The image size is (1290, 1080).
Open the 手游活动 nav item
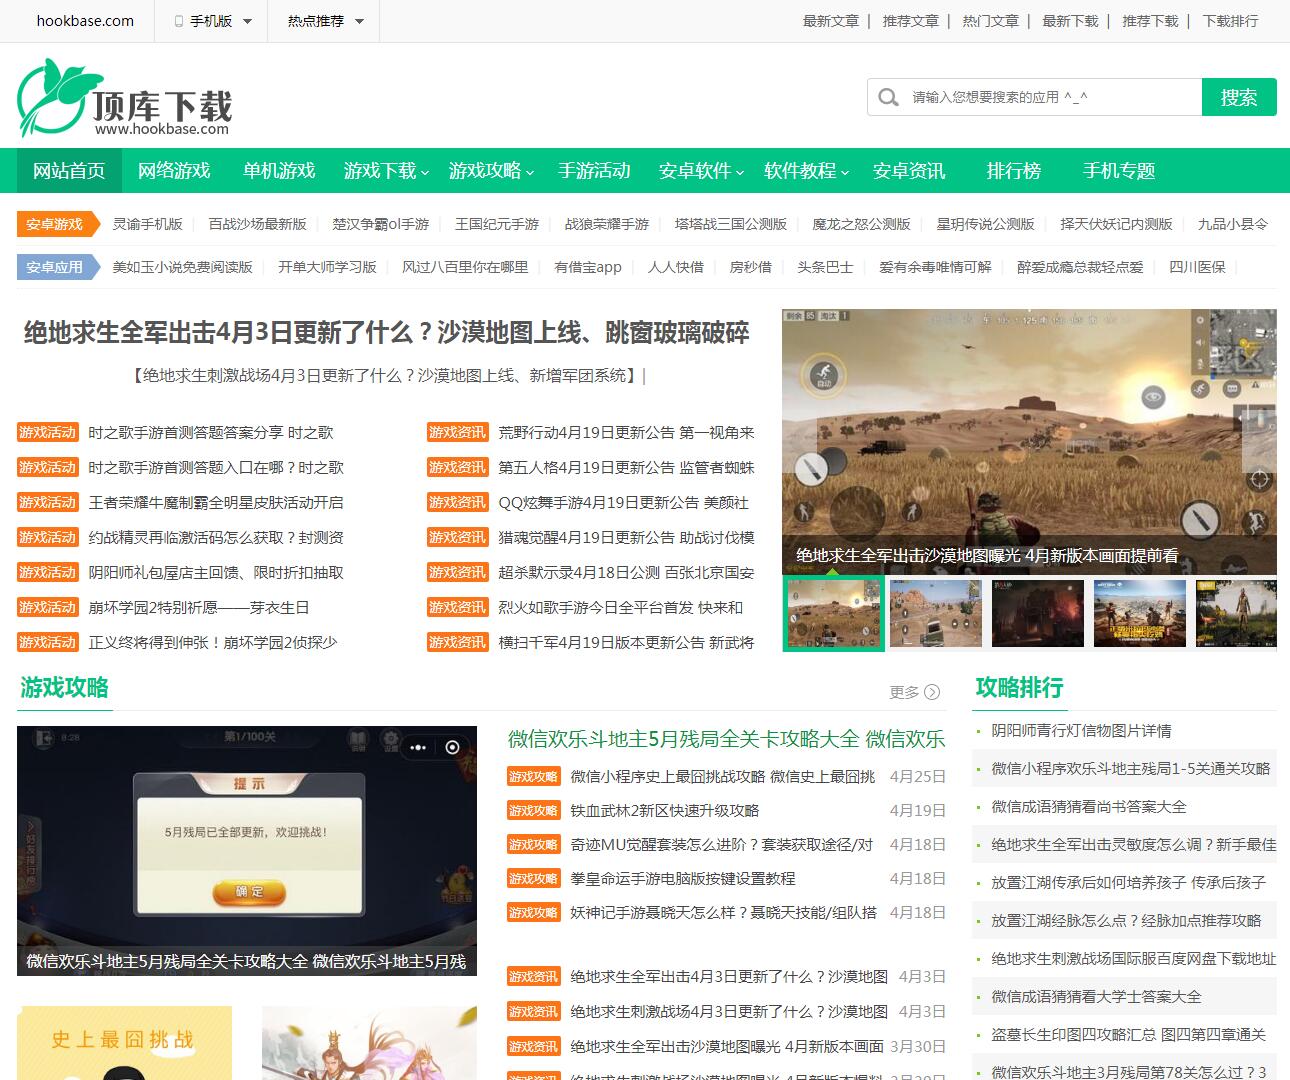click(594, 171)
